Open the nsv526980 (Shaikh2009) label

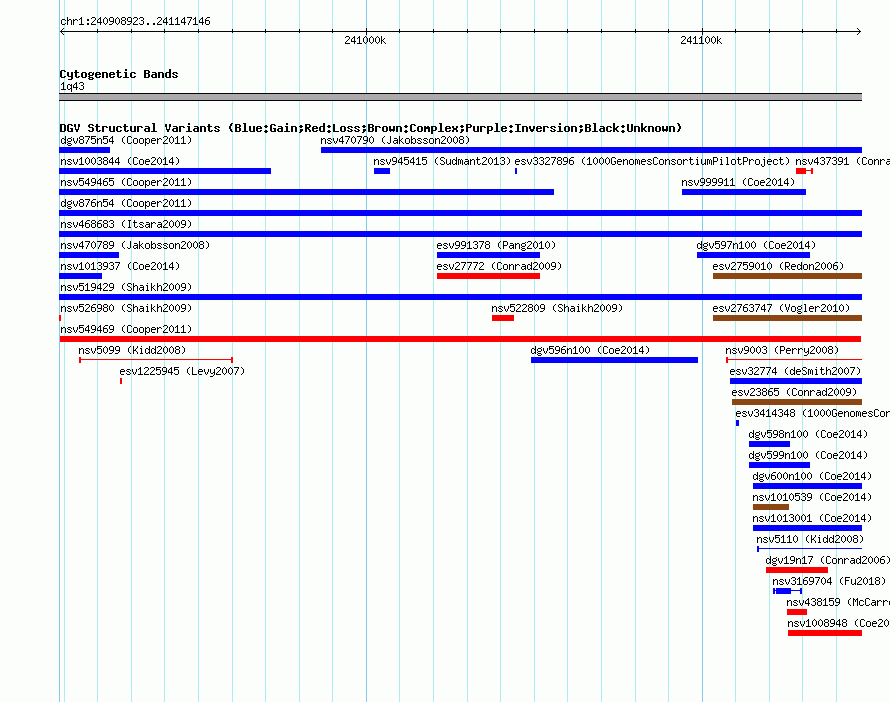tap(126, 308)
